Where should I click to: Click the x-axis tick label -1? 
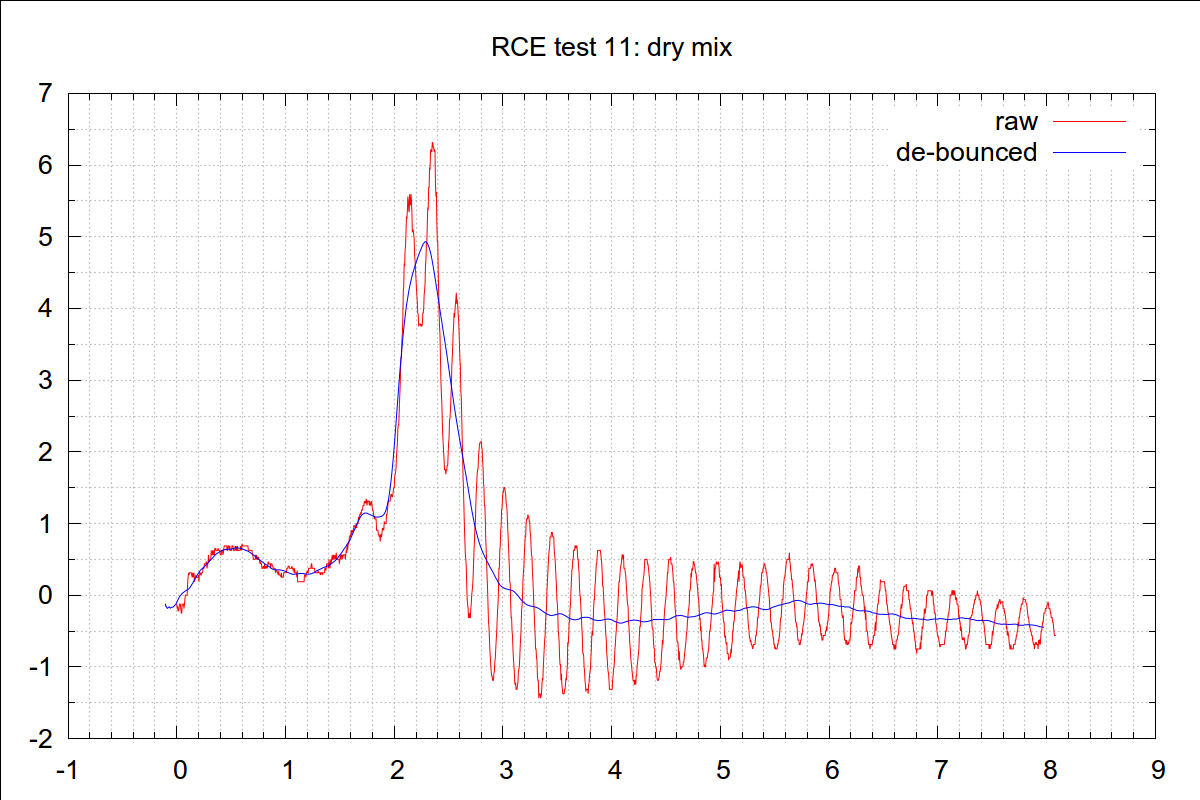point(67,771)
